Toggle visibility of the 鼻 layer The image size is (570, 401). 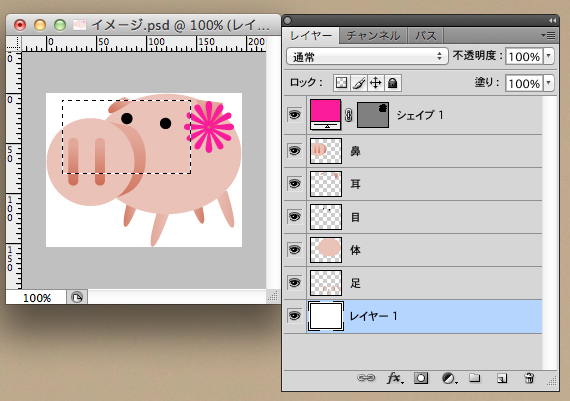click(294, 151)
